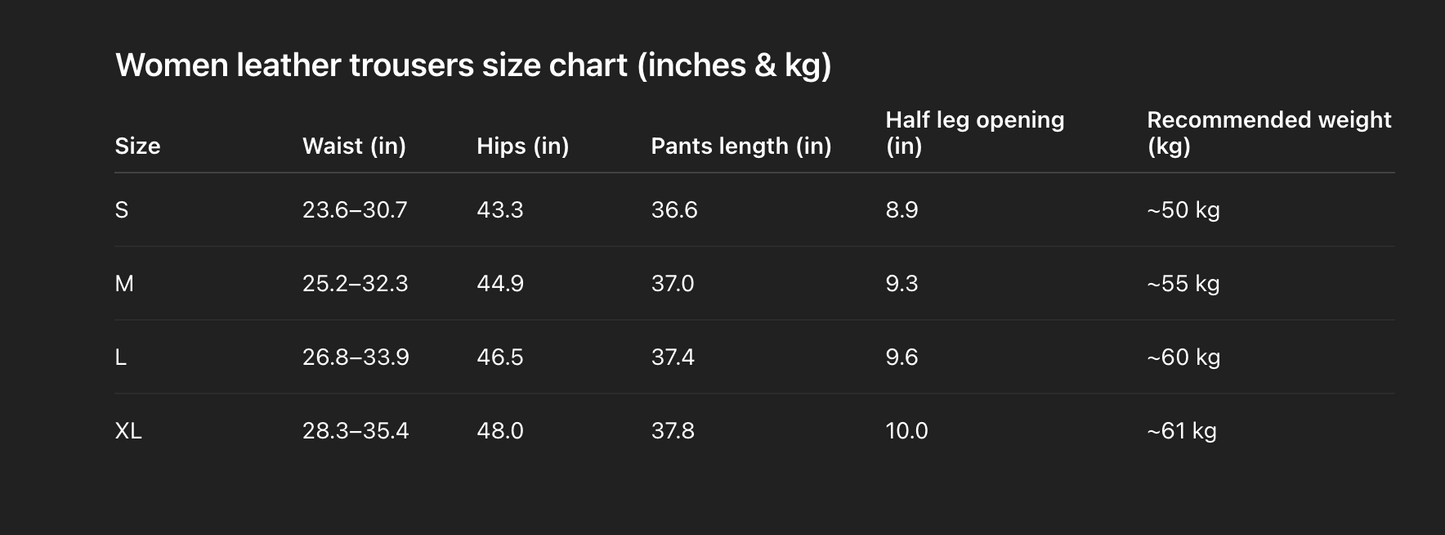
Task: Click the Hips (in) column header
Action: (x=522, y=146)
